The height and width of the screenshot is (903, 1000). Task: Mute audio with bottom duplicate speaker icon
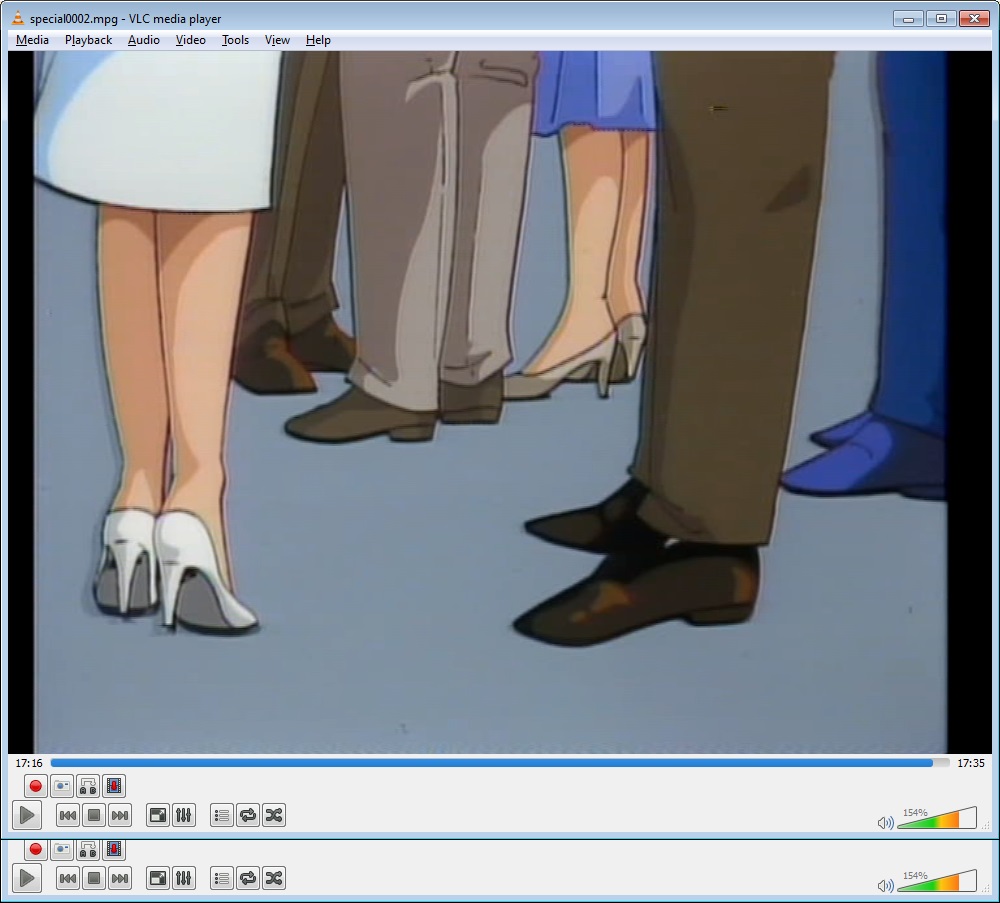tap(885, 886)
